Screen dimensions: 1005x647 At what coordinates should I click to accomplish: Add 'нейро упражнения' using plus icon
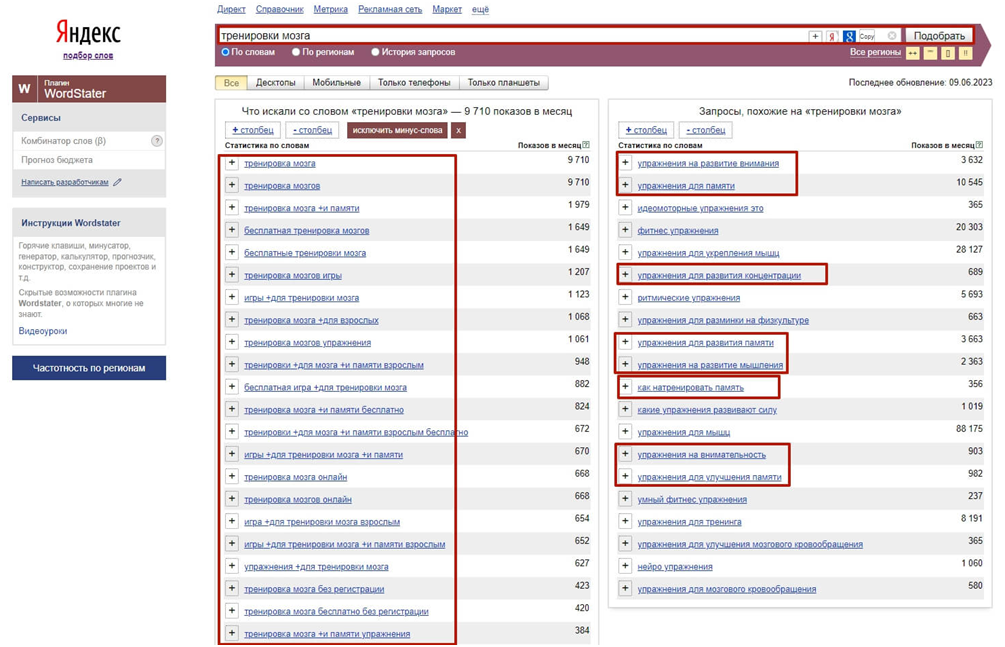[x=625, y=566]
